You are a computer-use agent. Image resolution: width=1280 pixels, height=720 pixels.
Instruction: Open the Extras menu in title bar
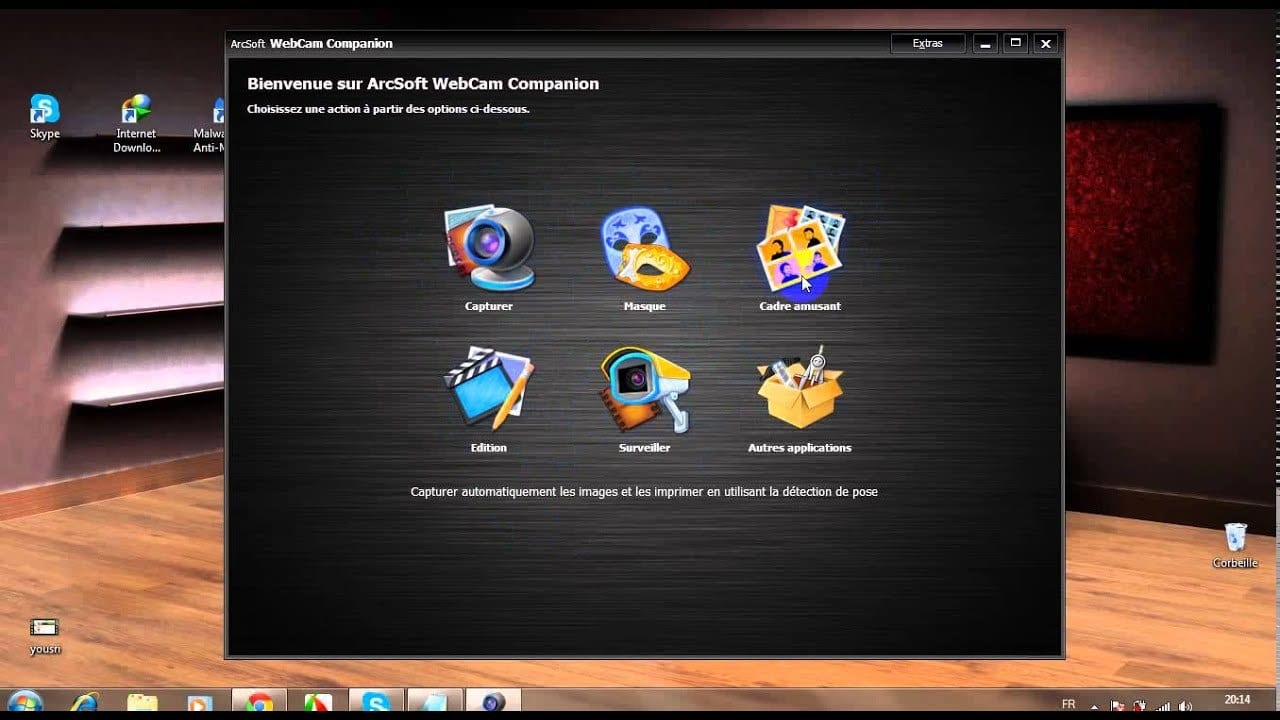point(927,44)
